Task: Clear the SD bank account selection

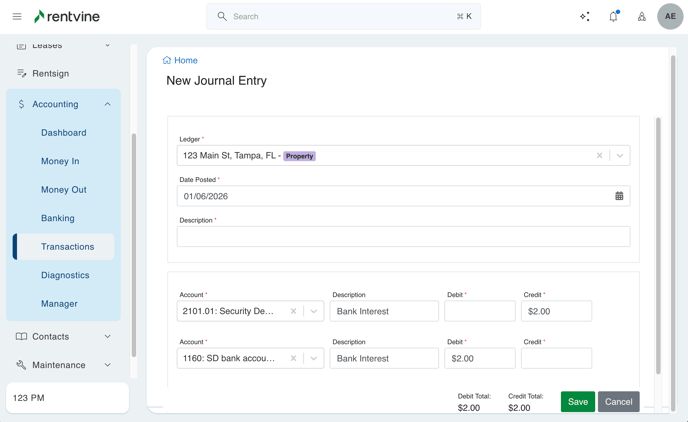Action: tap(293, 358)
